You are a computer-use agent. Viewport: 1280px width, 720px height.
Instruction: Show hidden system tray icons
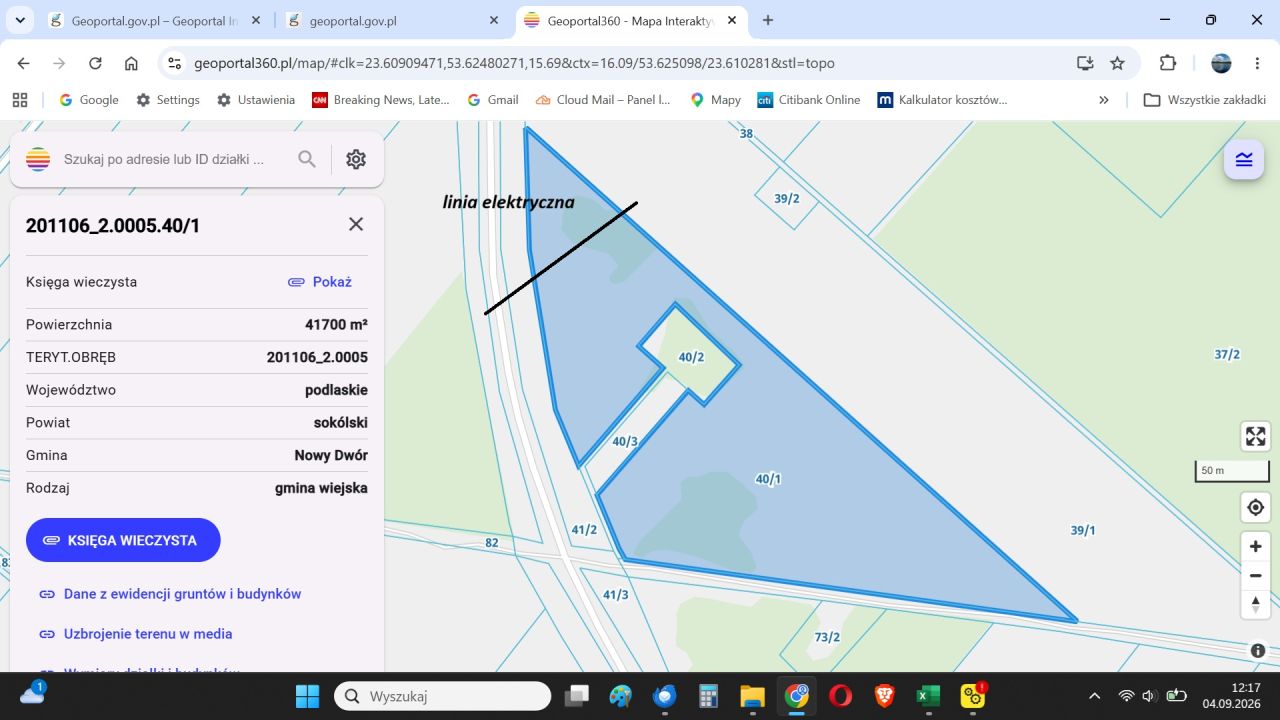coord(1094,696)
